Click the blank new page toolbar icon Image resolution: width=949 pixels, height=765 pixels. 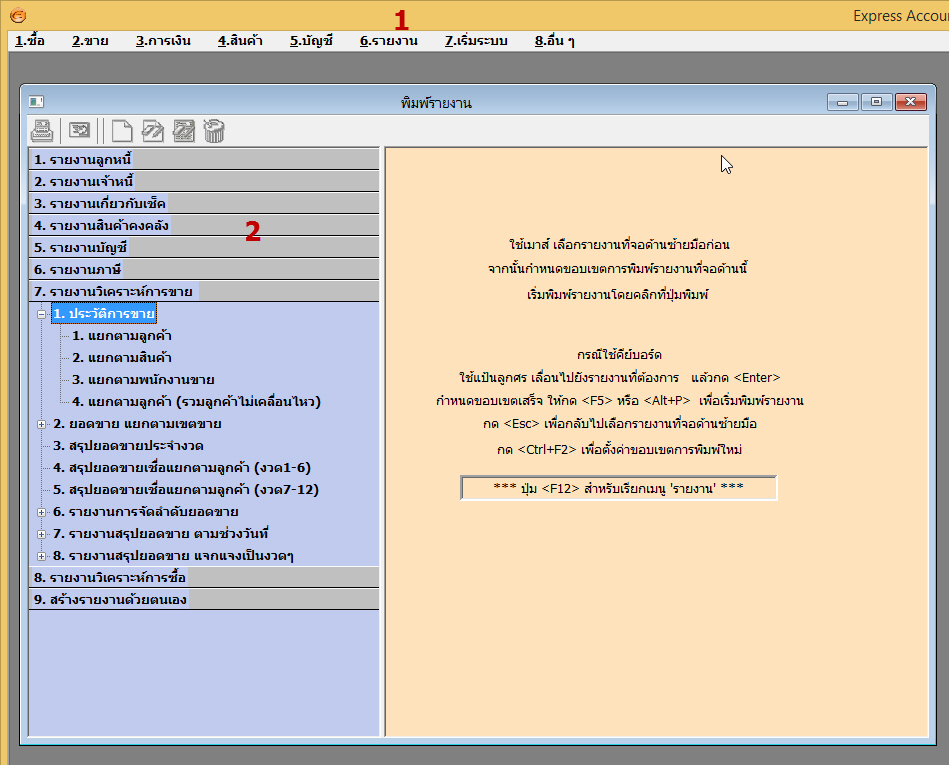[x=121, y=130]
